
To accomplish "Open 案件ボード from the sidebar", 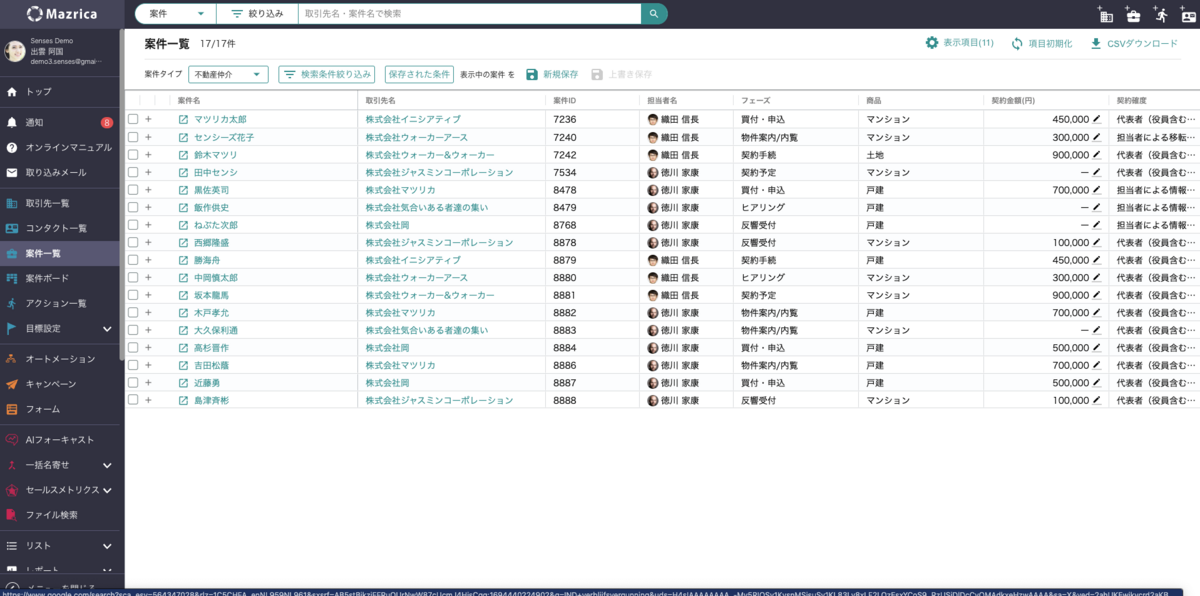I will (47, 278).
